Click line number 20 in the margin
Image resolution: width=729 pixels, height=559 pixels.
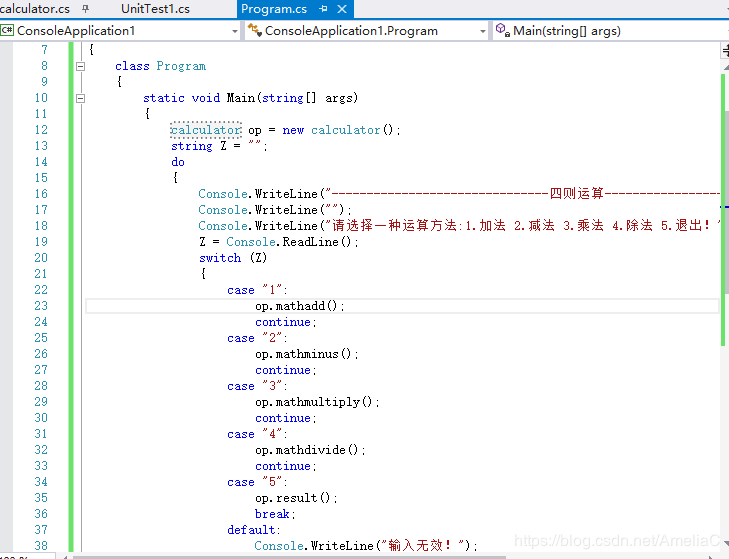point(41,258)
